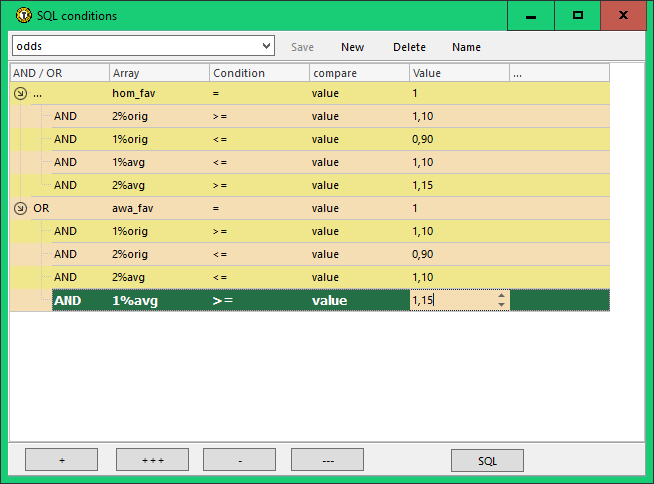Select the 2%orig row with value 1,10
Screen dimensions: 654x484
130,116
